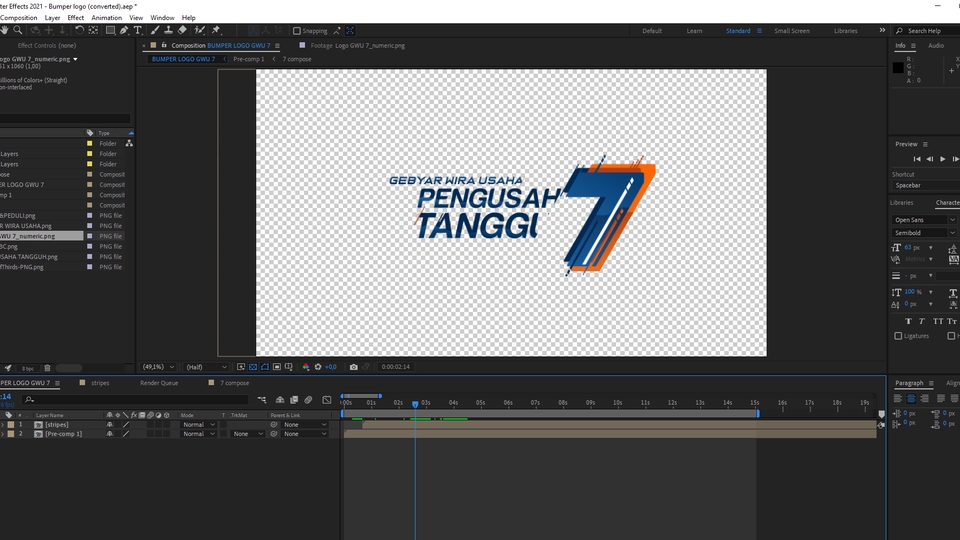Open Parent dropdown for stripes layer
Image resolution: width=960 pixels, height=540 pixels.
[x=305, y=424]
